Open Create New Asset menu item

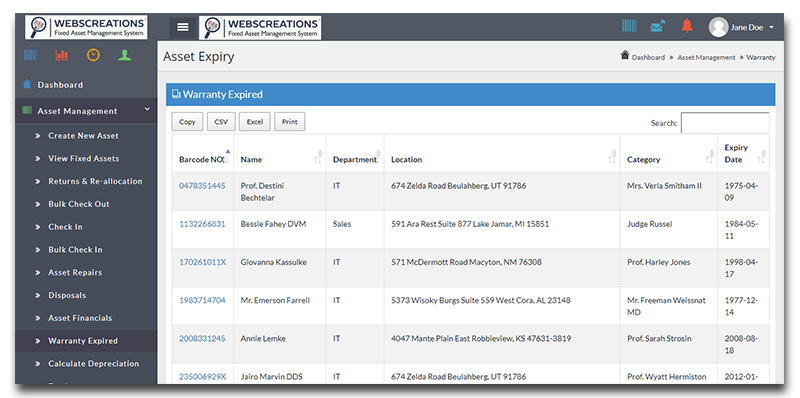tap(83, 136)
